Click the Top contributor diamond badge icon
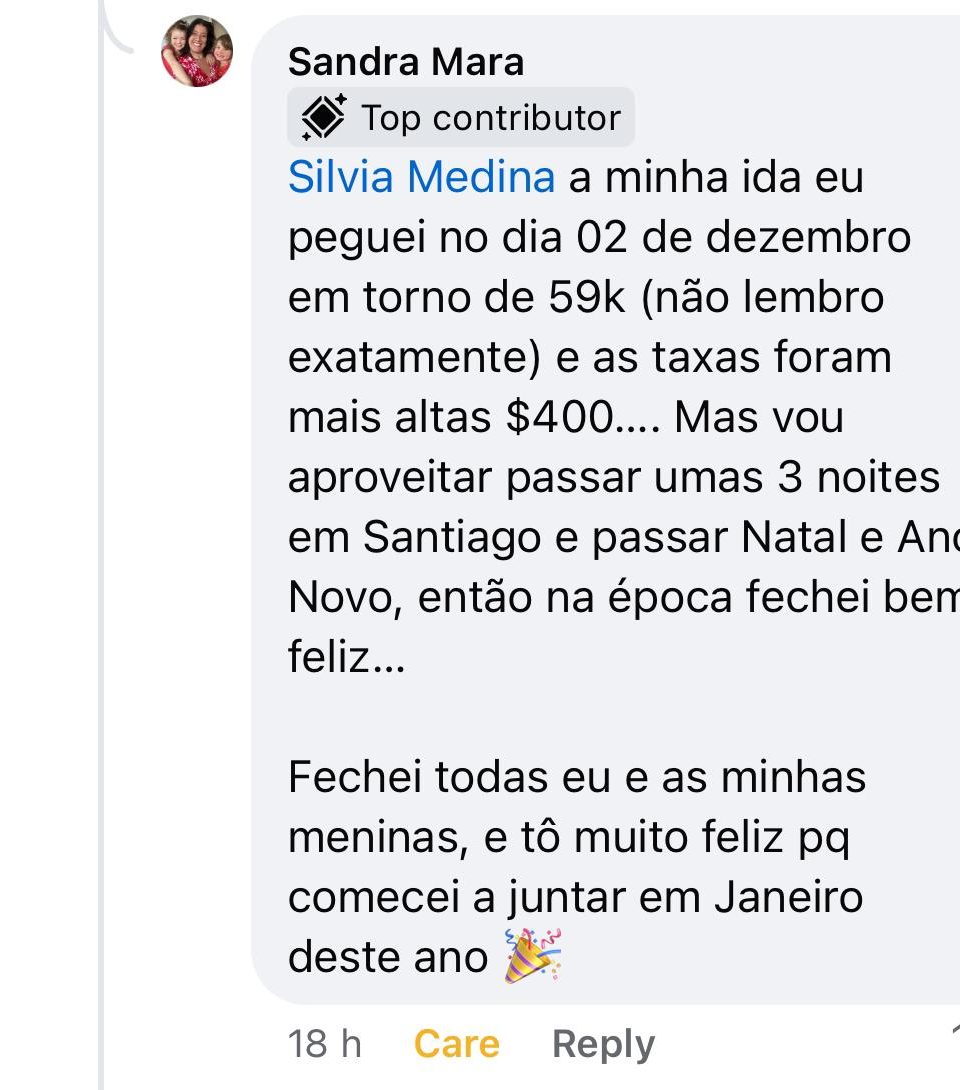Screen dimensions: 960x1090 [323, 118]
